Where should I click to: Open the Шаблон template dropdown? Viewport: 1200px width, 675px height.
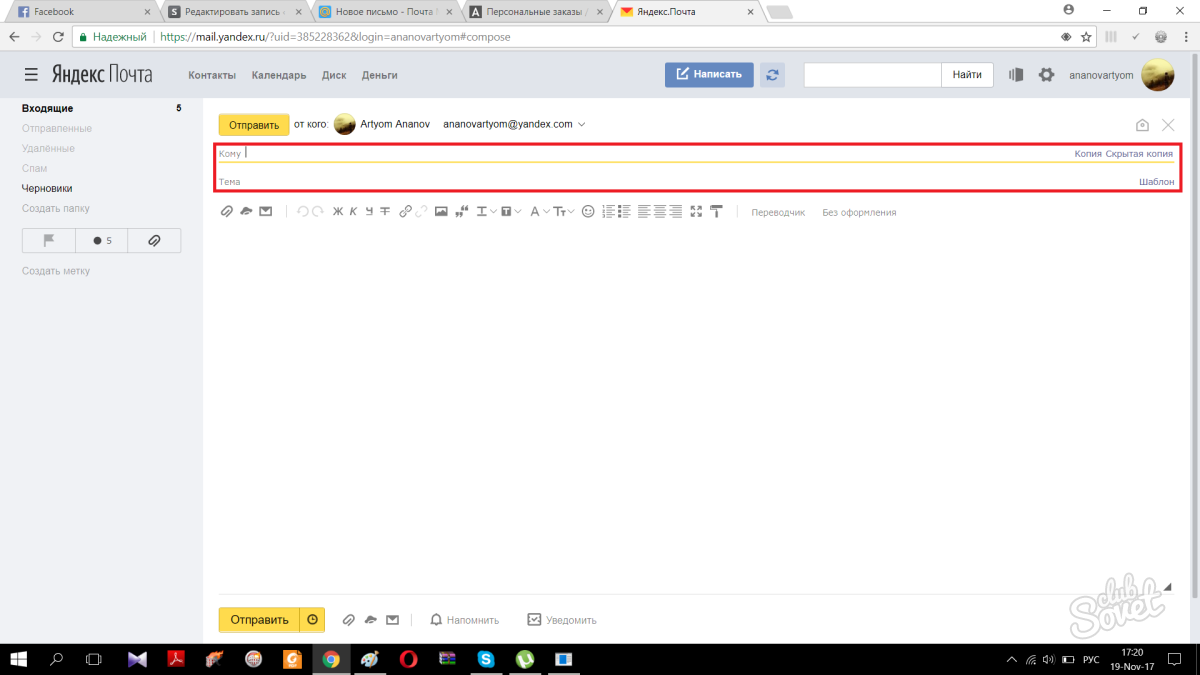pyautogui.click(x=1156, y=182)
